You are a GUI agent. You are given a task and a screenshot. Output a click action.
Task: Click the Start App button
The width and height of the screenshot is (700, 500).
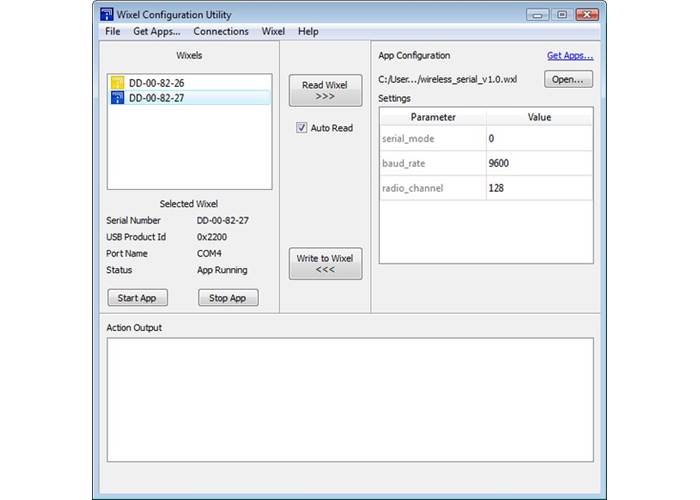pyautogui.click(x=138, y=298)
